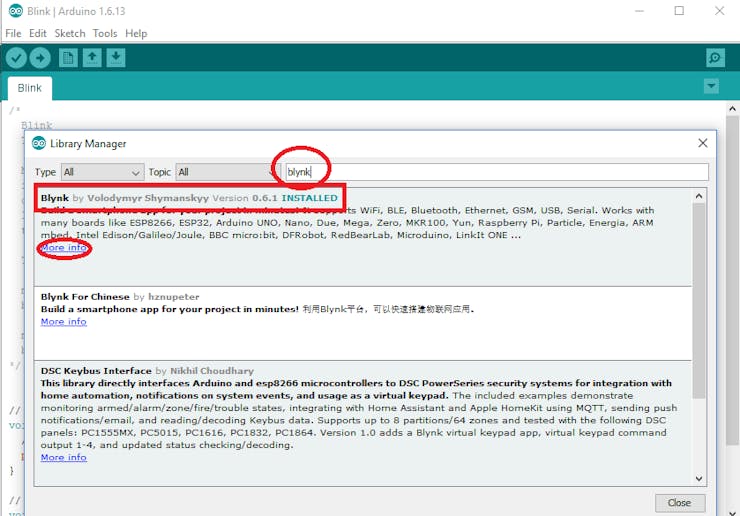This screenshot has width=740, height=516.
Task: Open More info link for DSC Keybus Interface
Action: tap(64, 457)
